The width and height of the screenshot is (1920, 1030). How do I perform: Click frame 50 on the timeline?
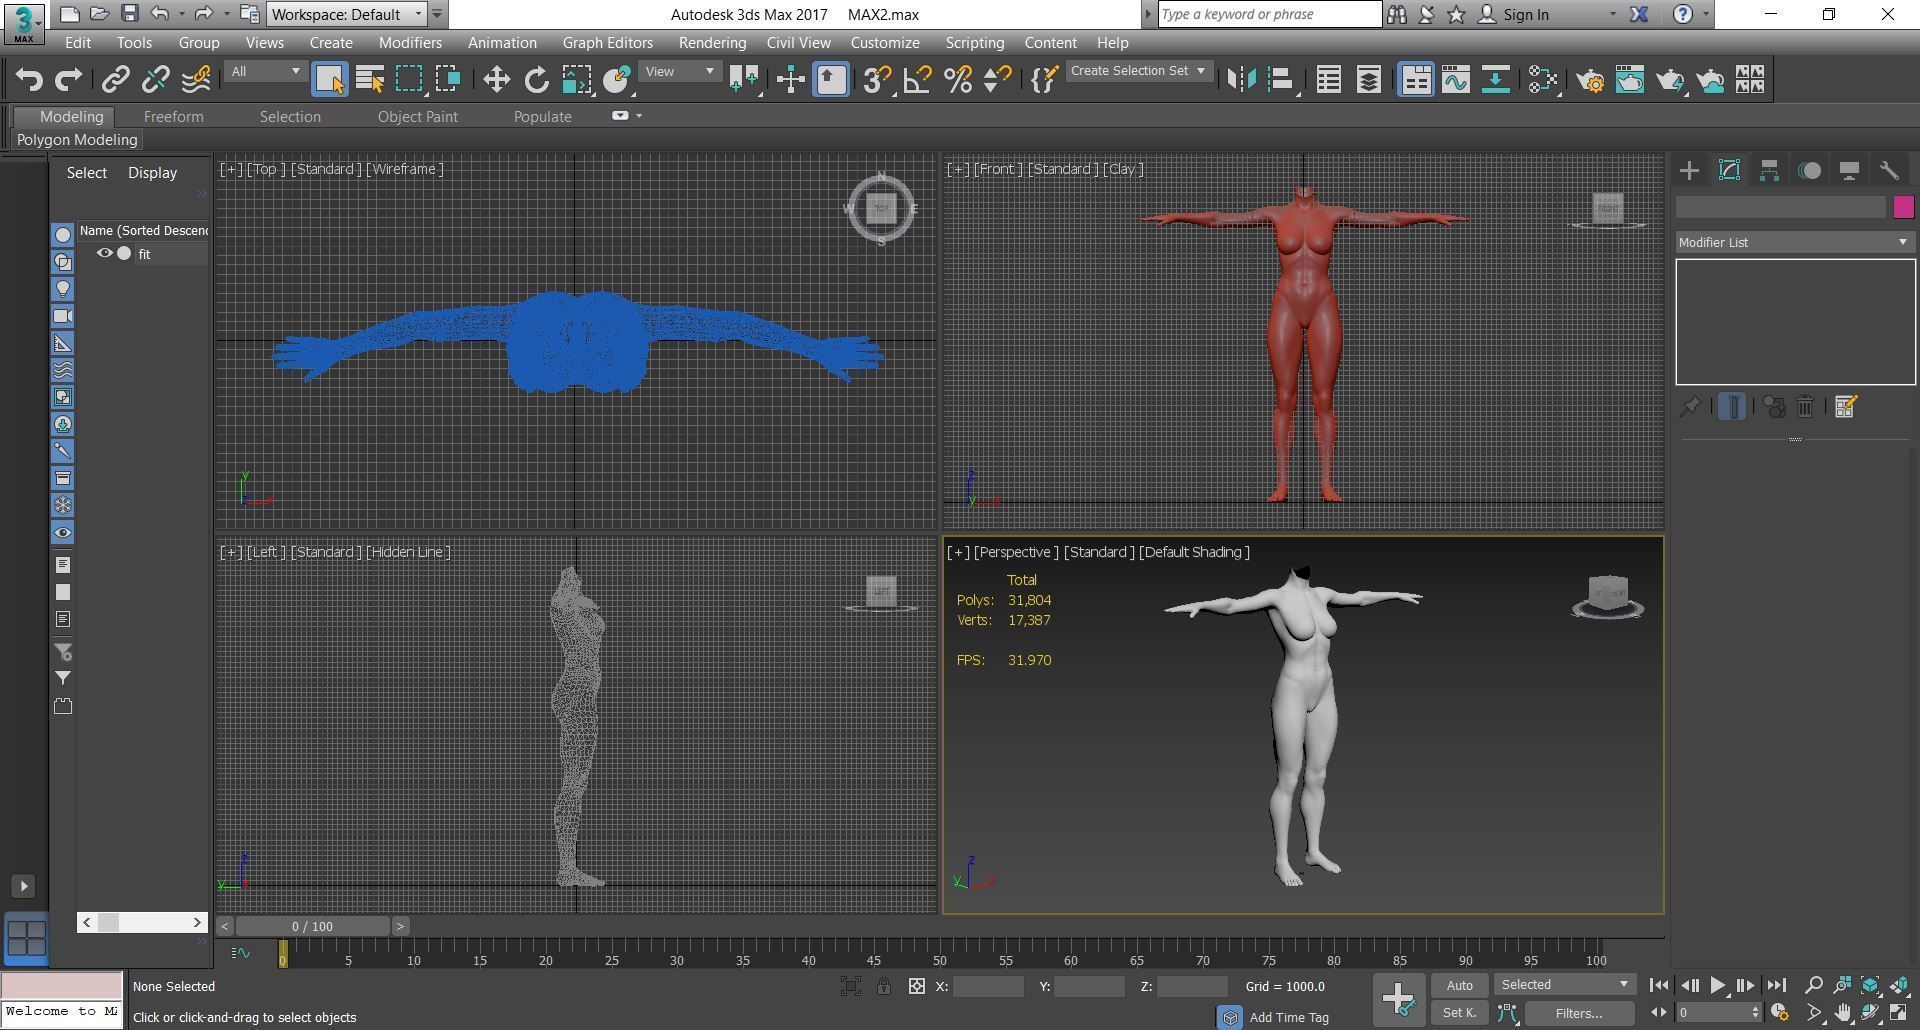940,959
